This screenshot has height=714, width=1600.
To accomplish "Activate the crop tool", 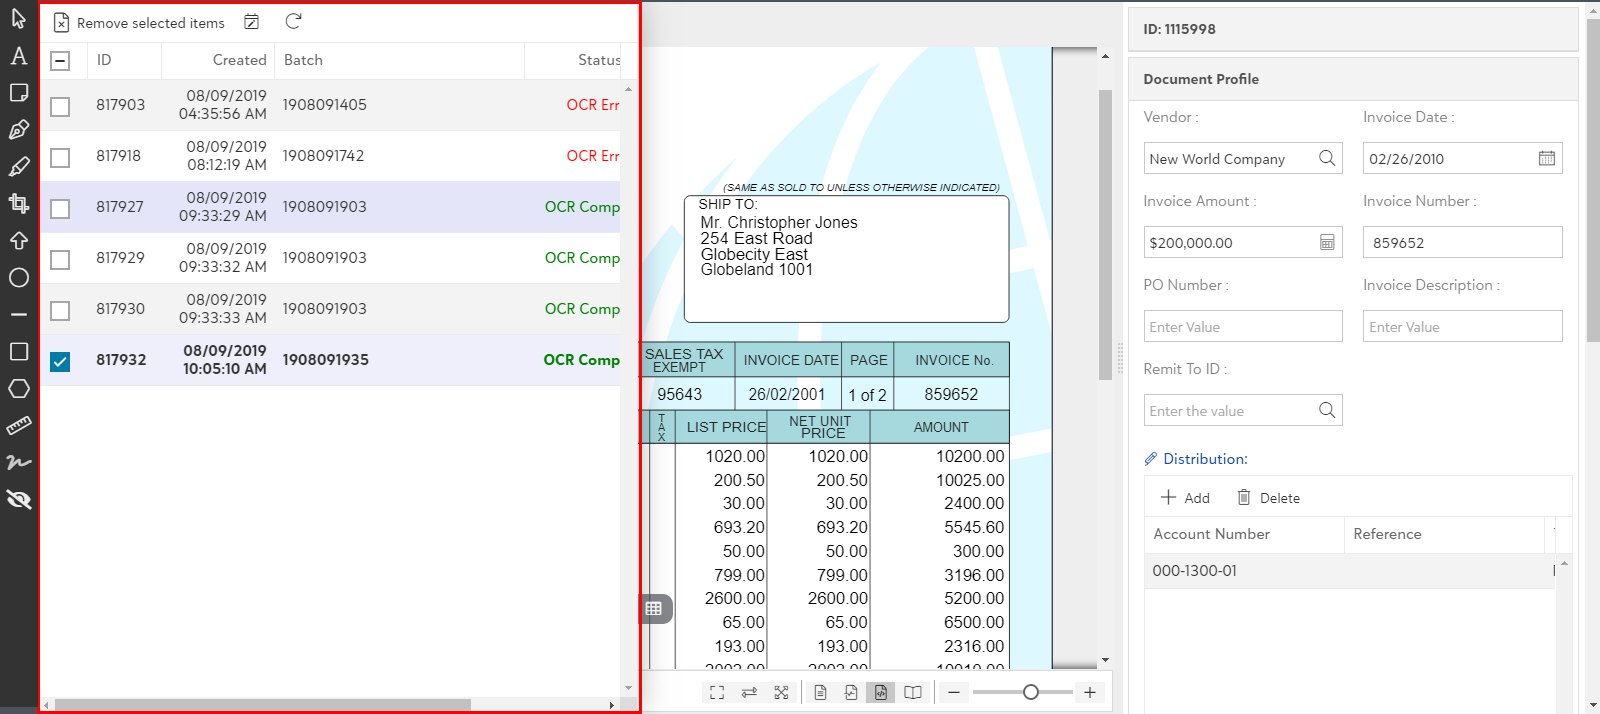I will [x=19, y=204].
